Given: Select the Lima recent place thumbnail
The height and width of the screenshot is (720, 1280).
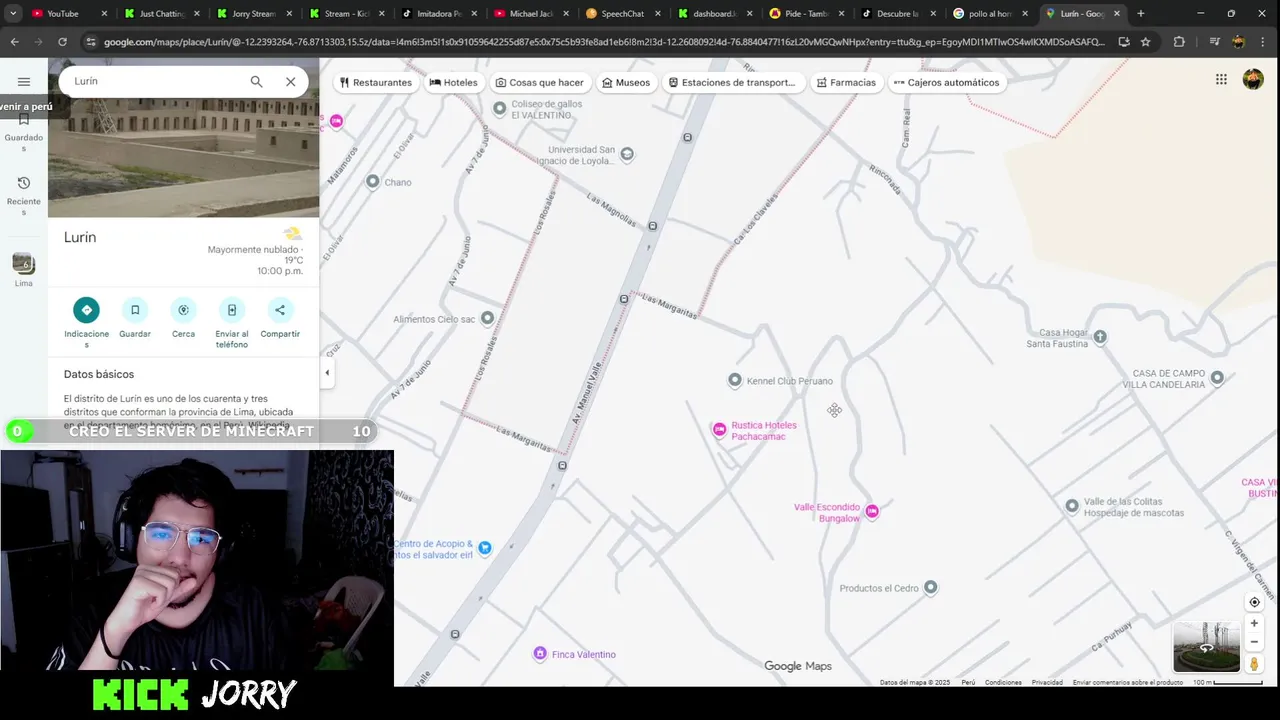Looking at the screenshot, I should point(24,264).
